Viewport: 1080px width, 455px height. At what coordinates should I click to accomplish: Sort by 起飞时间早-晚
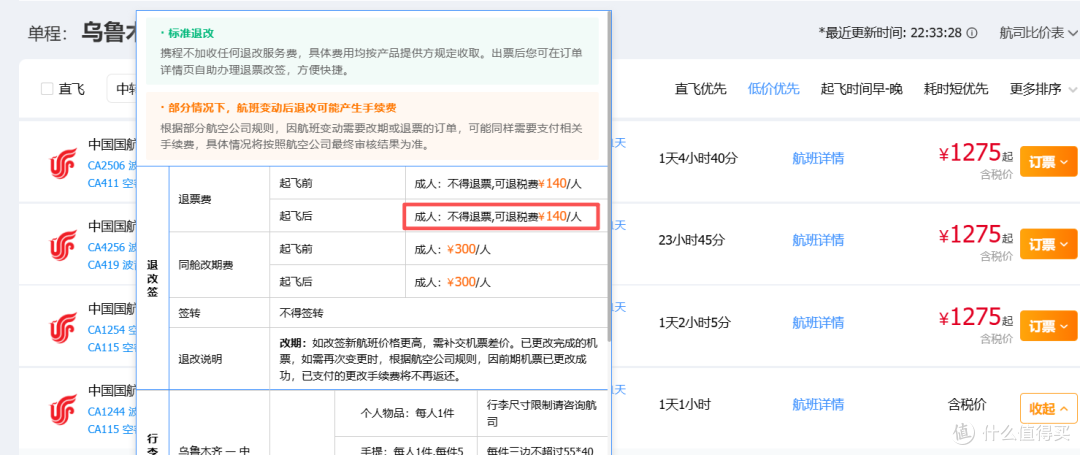(x=862, y=89)
